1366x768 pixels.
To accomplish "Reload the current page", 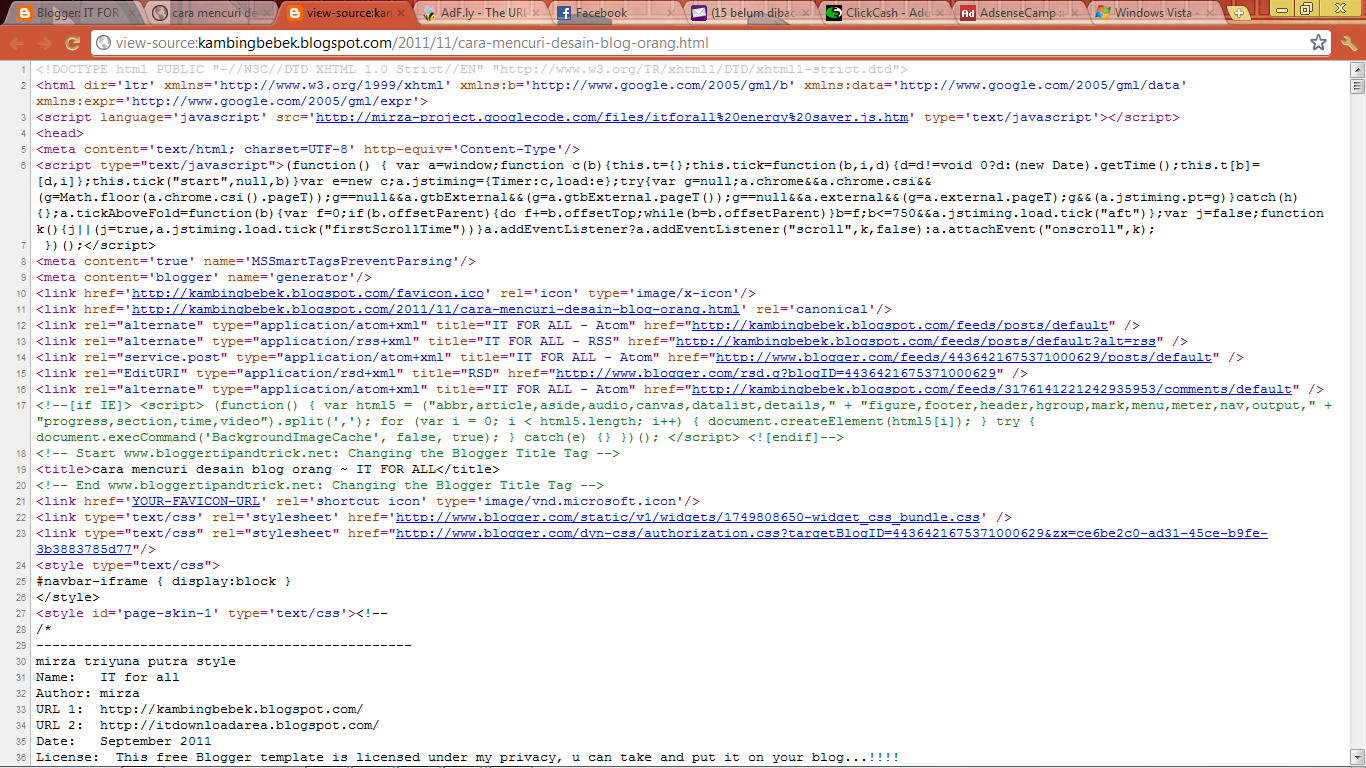I will tap(73, 43).
